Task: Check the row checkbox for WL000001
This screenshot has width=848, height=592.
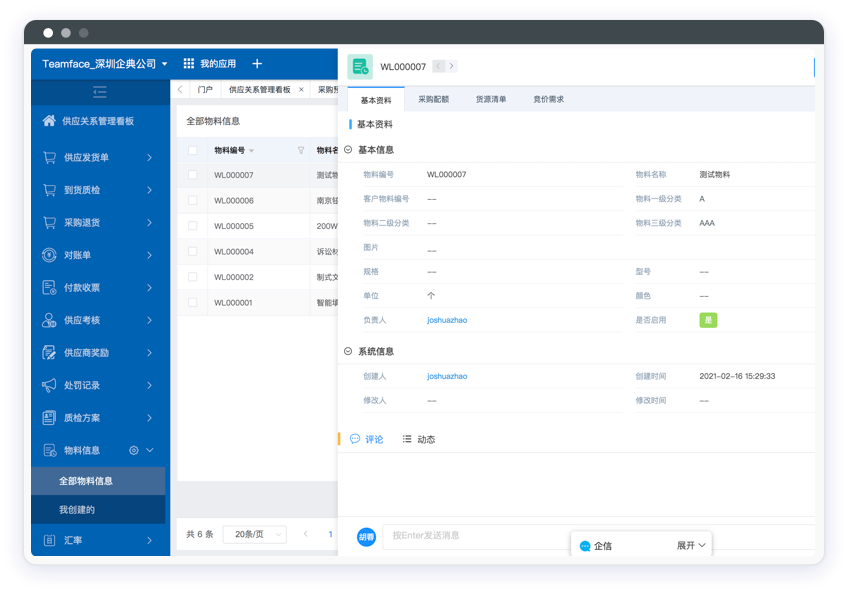Action: click(193, 303)
